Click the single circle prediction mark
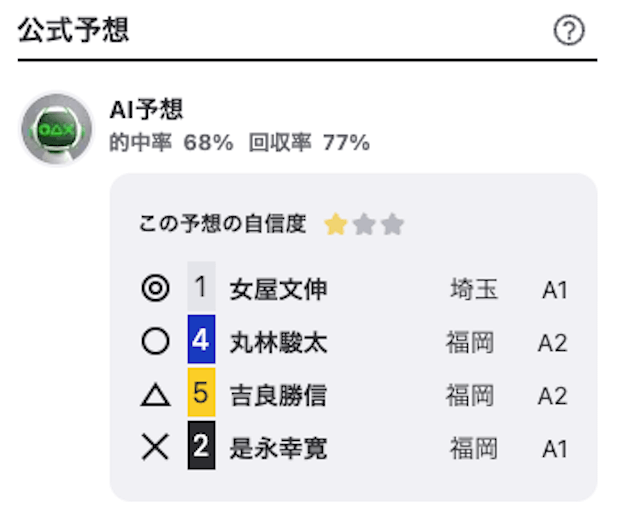Image resolution: width=640 pixels, height=530 pixels. click(x=155, y=341)
